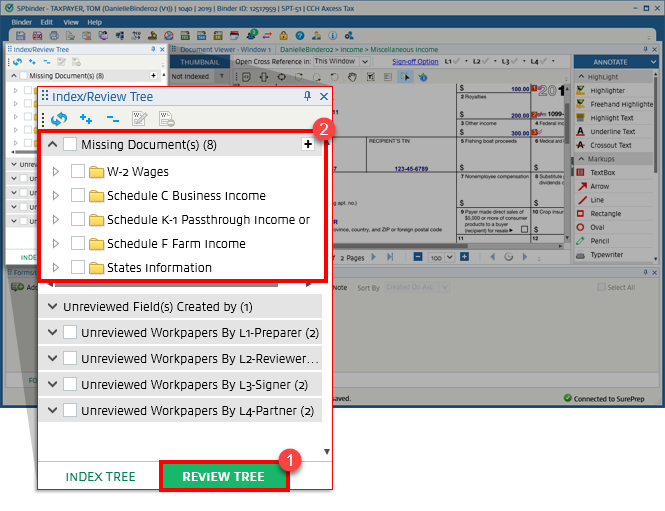Go to last page in viewer
The height and width of the screenshot is (511, 665).
pos(390,257)
